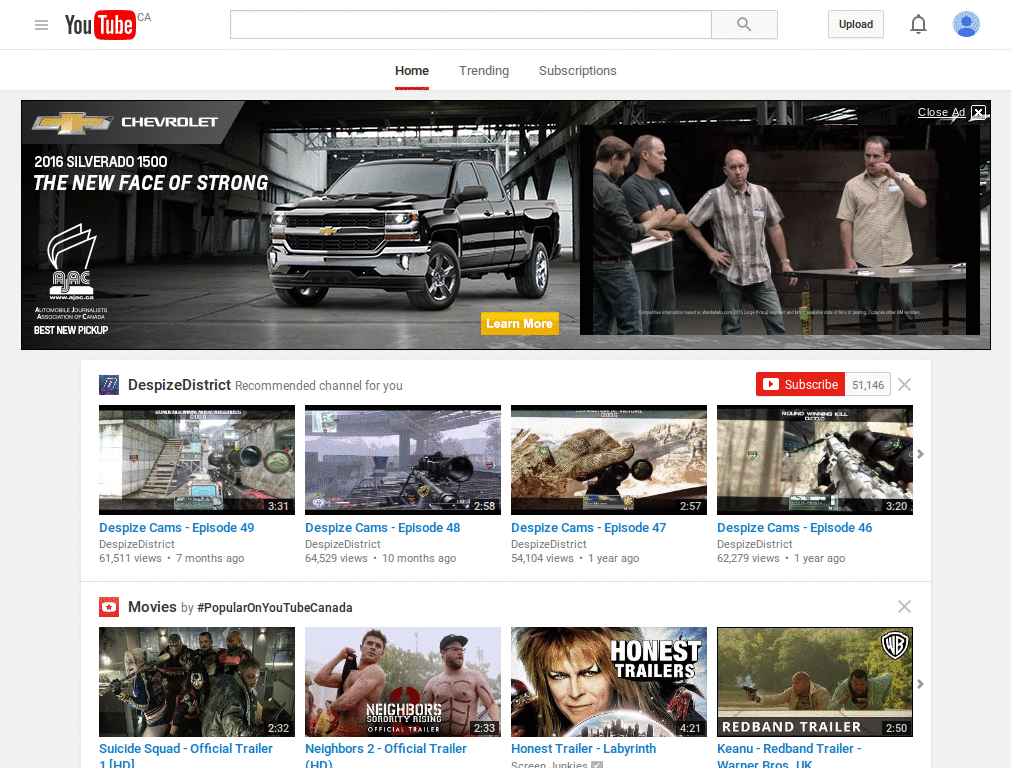Open the Movies shelf title

click(x=152, y=607)
